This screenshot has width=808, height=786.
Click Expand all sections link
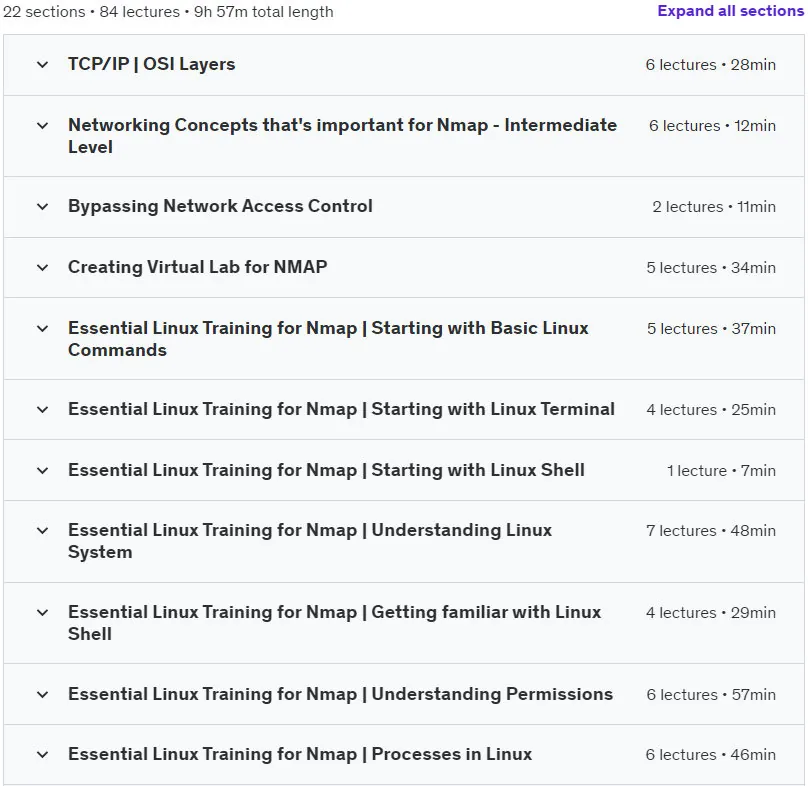pos(730,11)
